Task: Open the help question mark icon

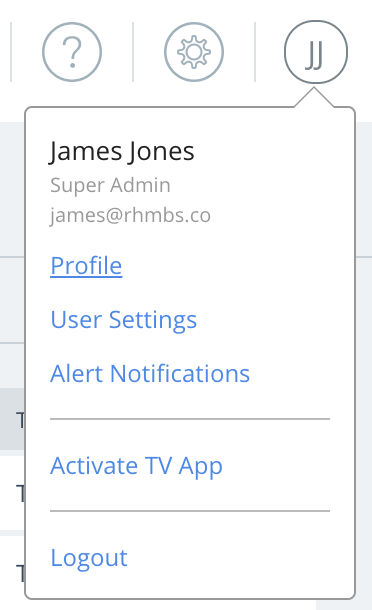Action: [72, 52]
